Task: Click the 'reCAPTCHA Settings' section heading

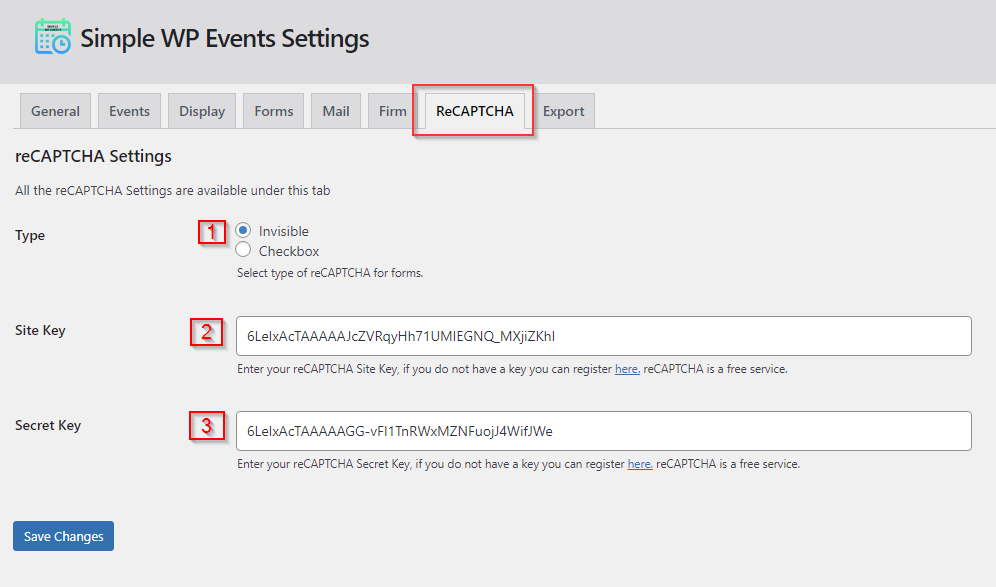Action: pos(93,156)
